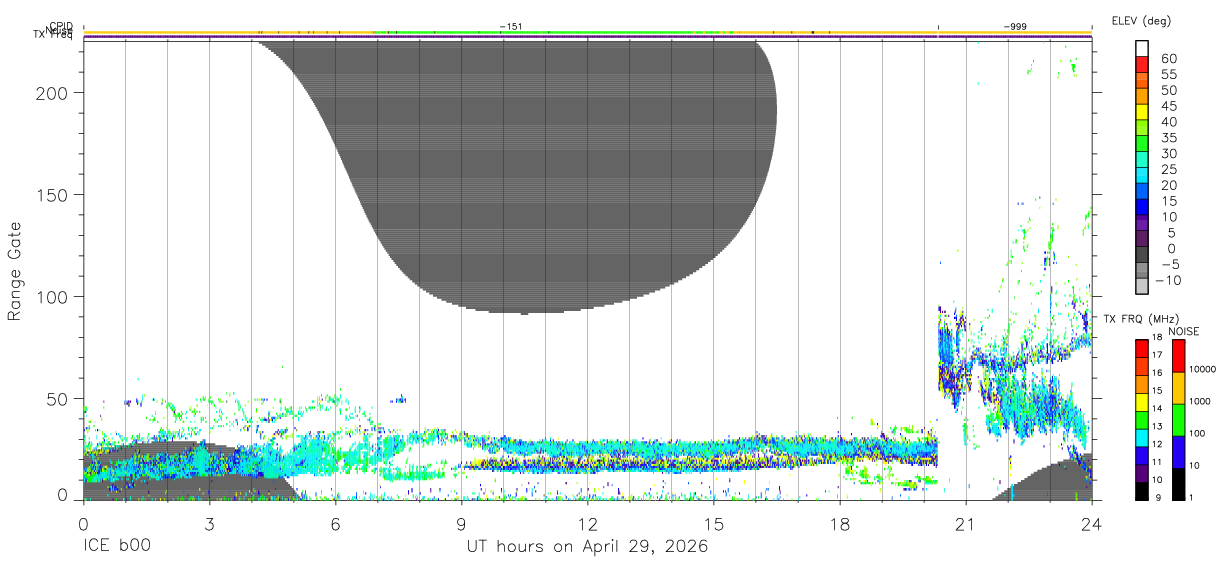The width and height of the screenshot is (1228, 567).
Task: Click the 'TX Freq' row label at top-left
Action: pos(55,35)
